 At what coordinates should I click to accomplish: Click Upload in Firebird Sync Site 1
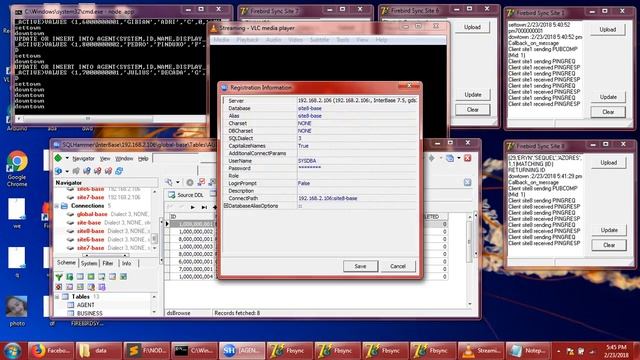click(x=607, y=30)
